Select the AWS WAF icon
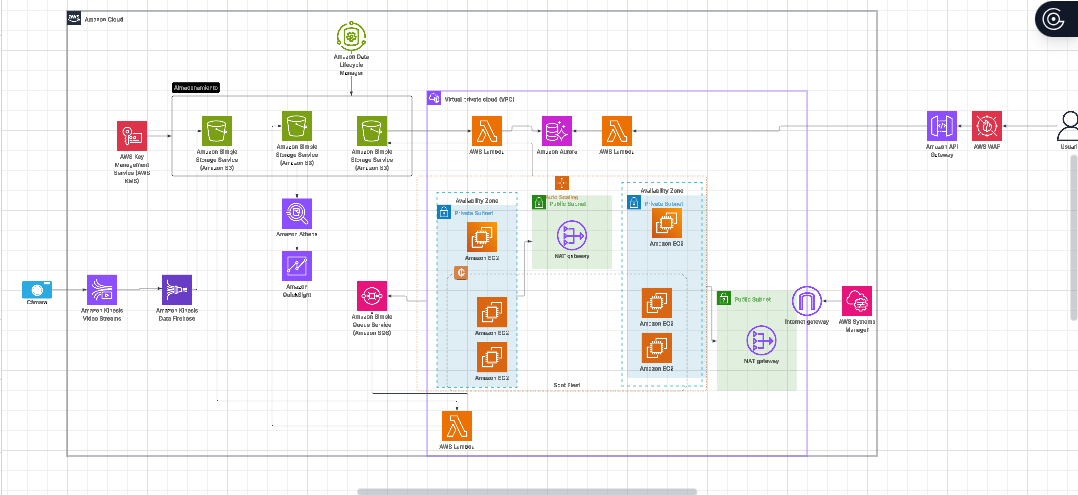Viewport: 1078px width, 495px height. 987,126
